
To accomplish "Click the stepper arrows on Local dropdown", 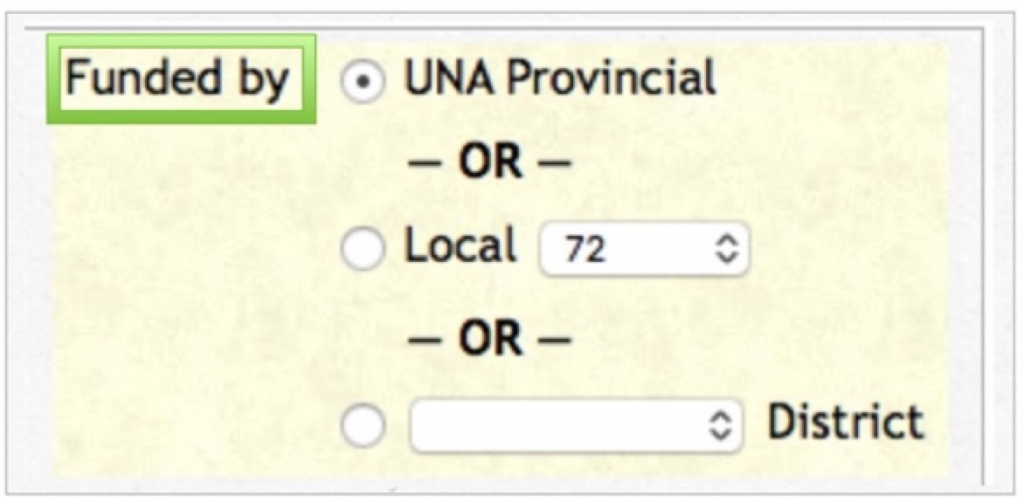I will [x=726, y=249].
